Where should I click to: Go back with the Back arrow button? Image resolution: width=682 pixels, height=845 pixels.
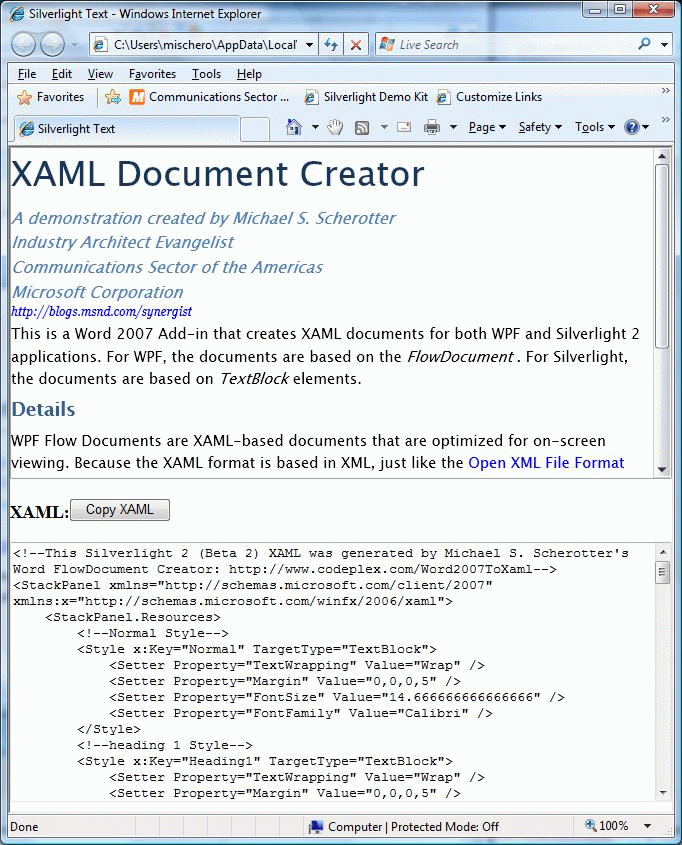[x=24, y=45]
